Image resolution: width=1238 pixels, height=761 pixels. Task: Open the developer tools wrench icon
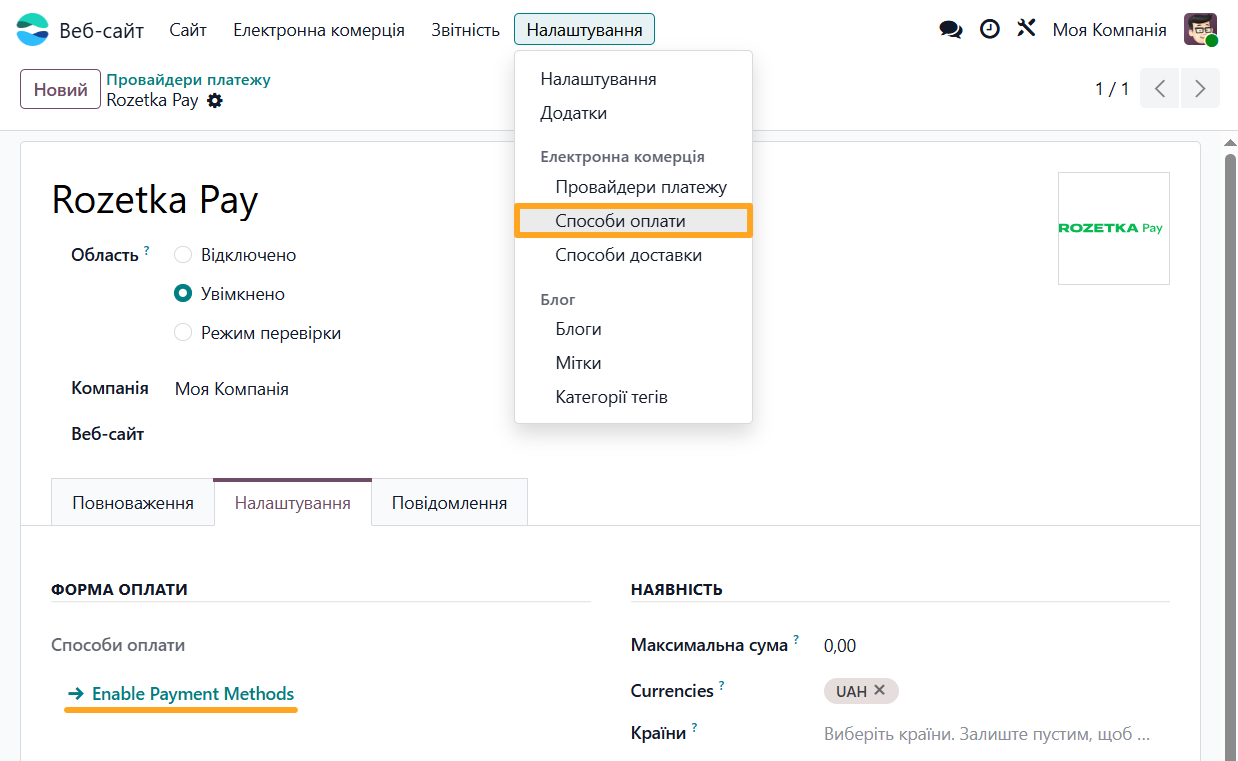click(x=1026, y=28)
